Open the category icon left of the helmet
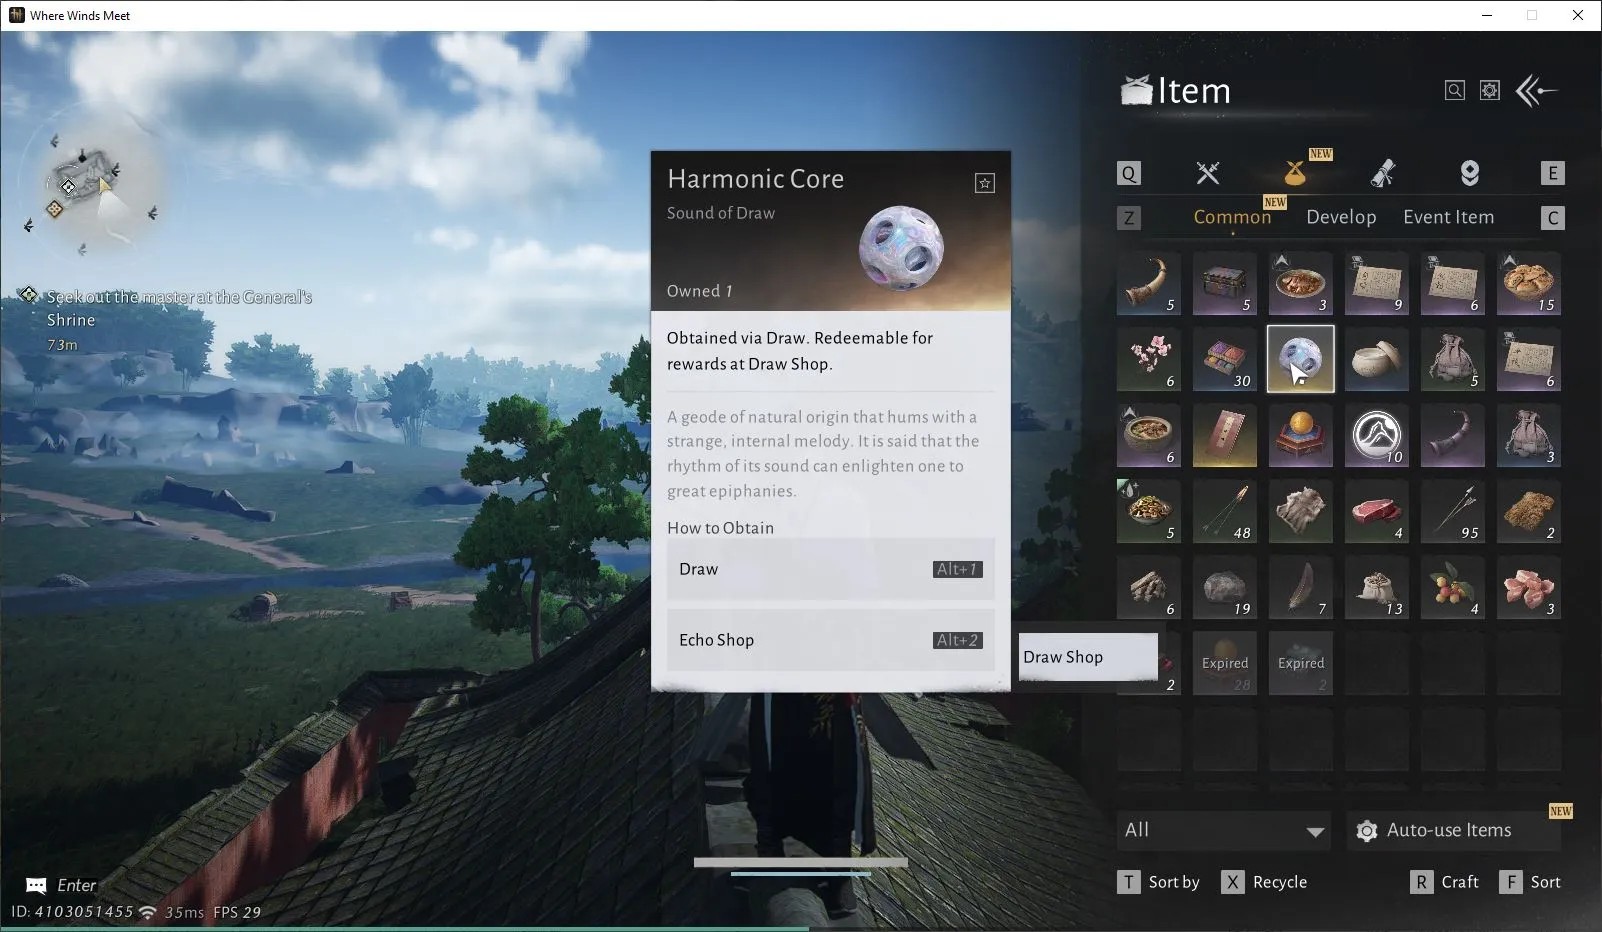Image resolution: width=1602 pixels, height=932 pixels. 1383,173
